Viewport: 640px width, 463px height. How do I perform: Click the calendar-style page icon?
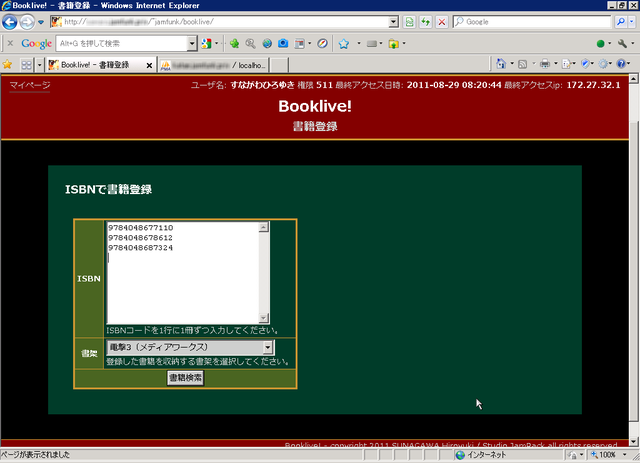pos(300,43)
